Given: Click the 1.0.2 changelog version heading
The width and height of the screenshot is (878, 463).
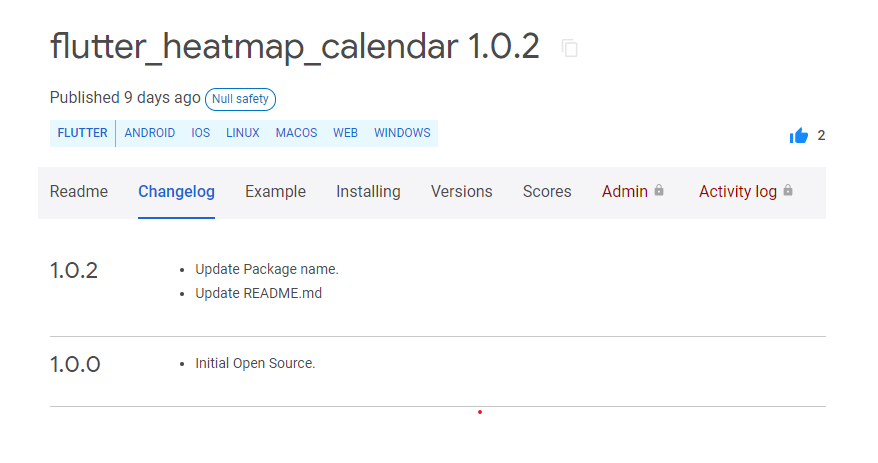Looking at the screenshot, I should point(74,271).
